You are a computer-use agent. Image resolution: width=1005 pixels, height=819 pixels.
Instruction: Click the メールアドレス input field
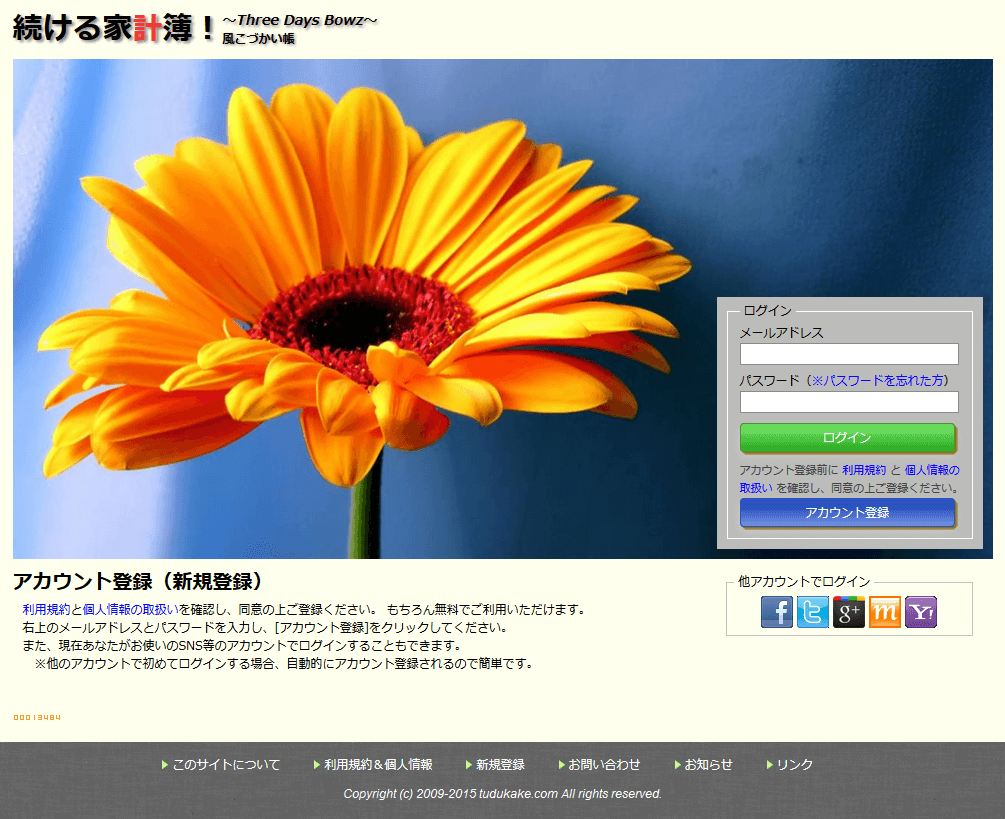coord(848,354)
